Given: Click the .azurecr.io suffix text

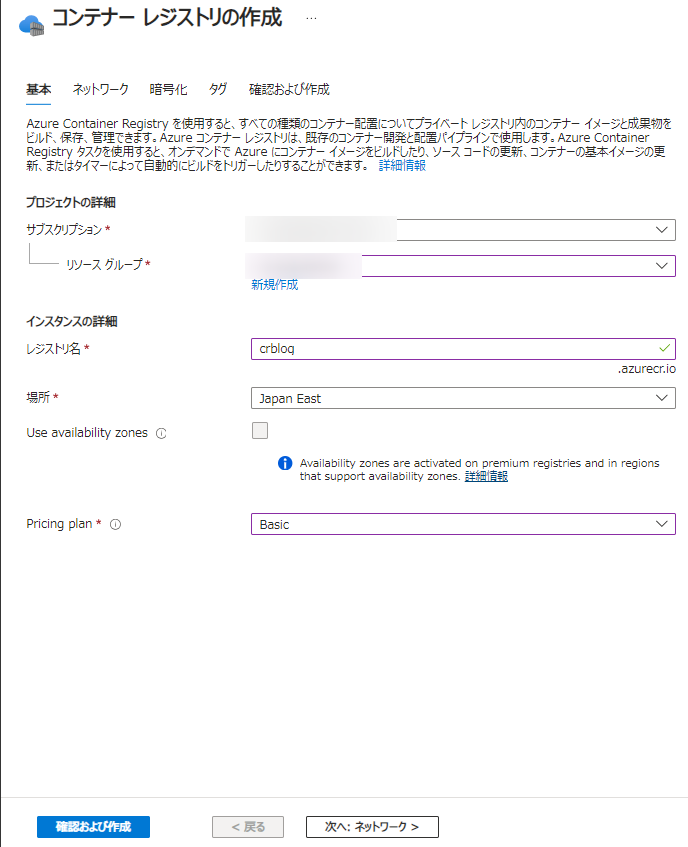Looking at the screenshot, I should [x=646, y=369].
